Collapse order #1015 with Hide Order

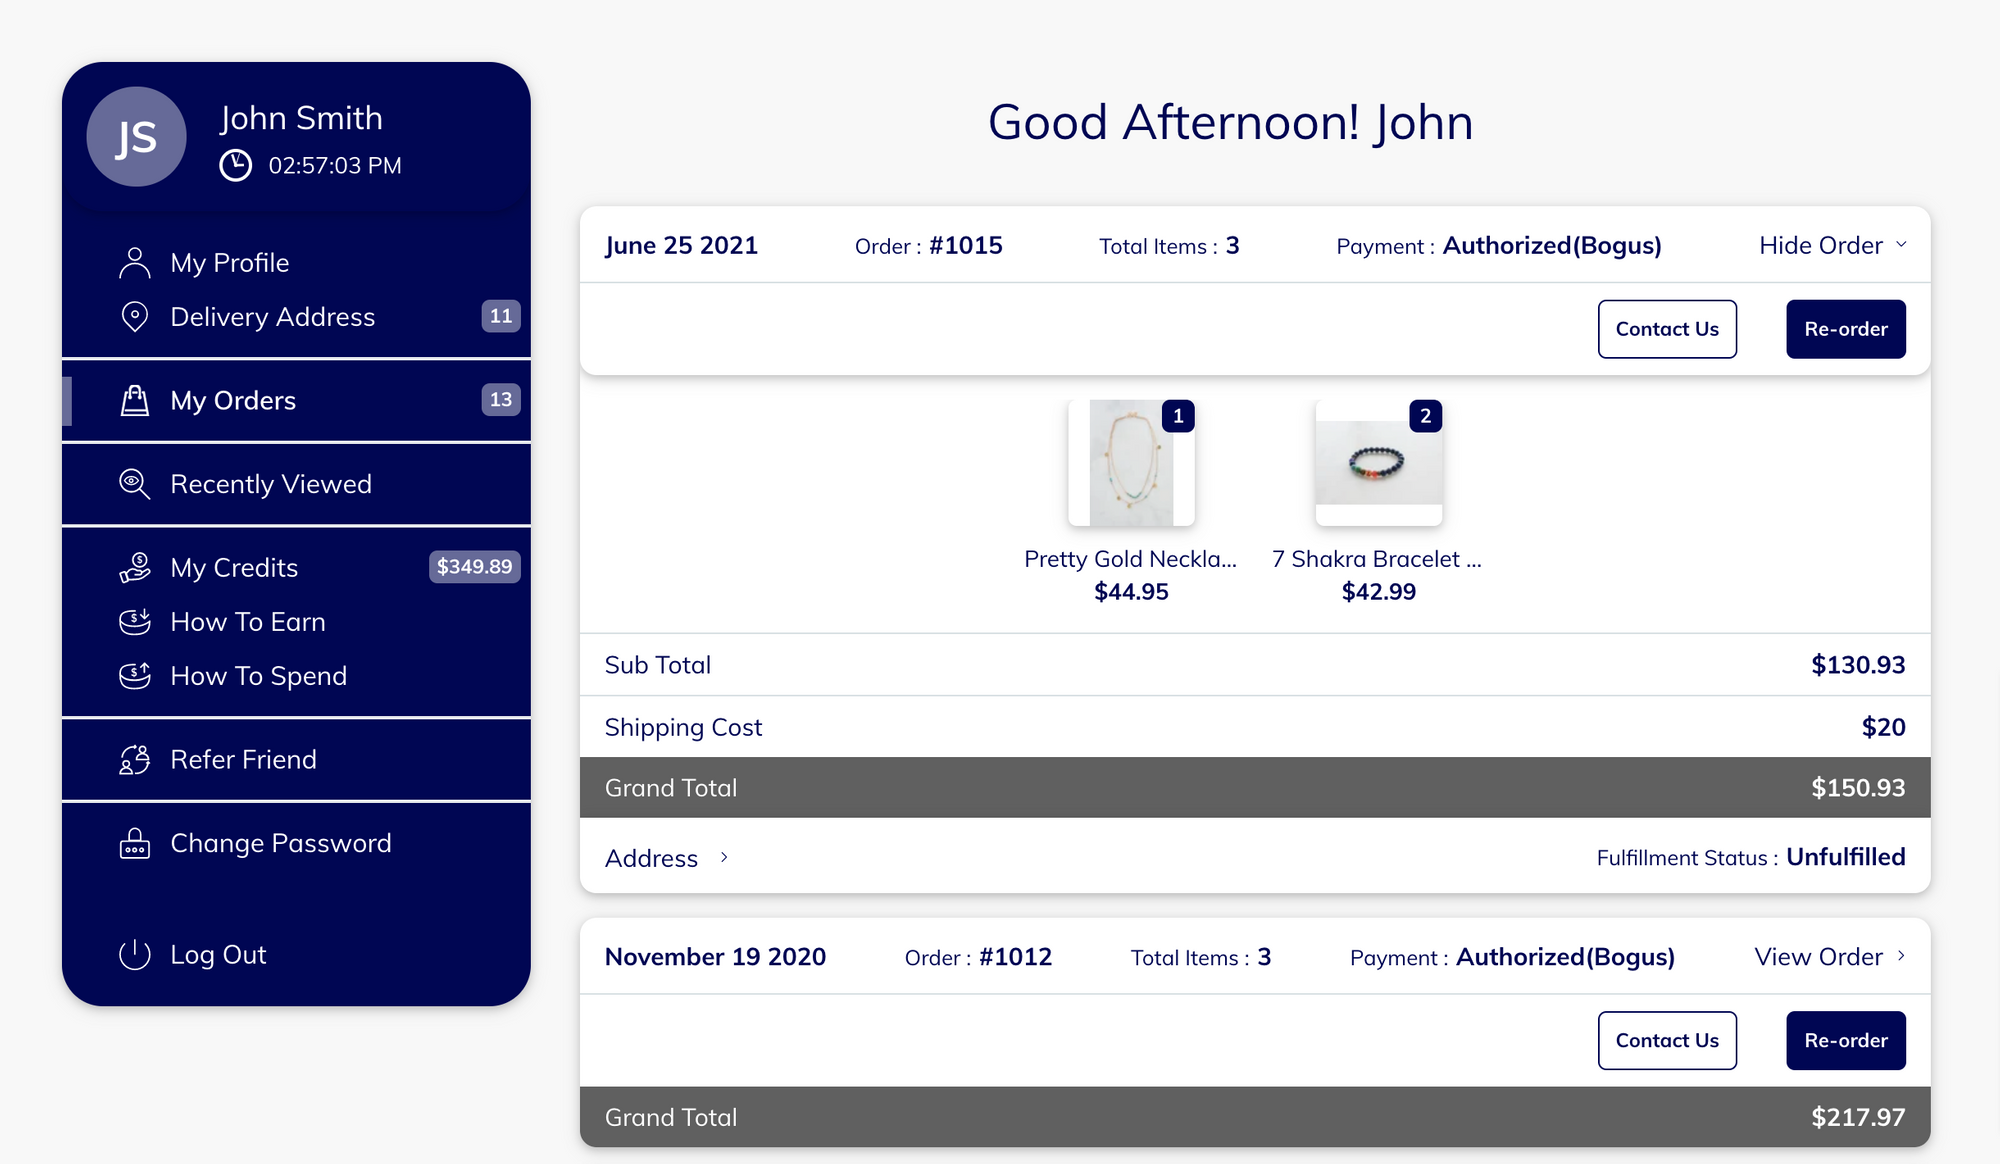(x=1832, y=246)
